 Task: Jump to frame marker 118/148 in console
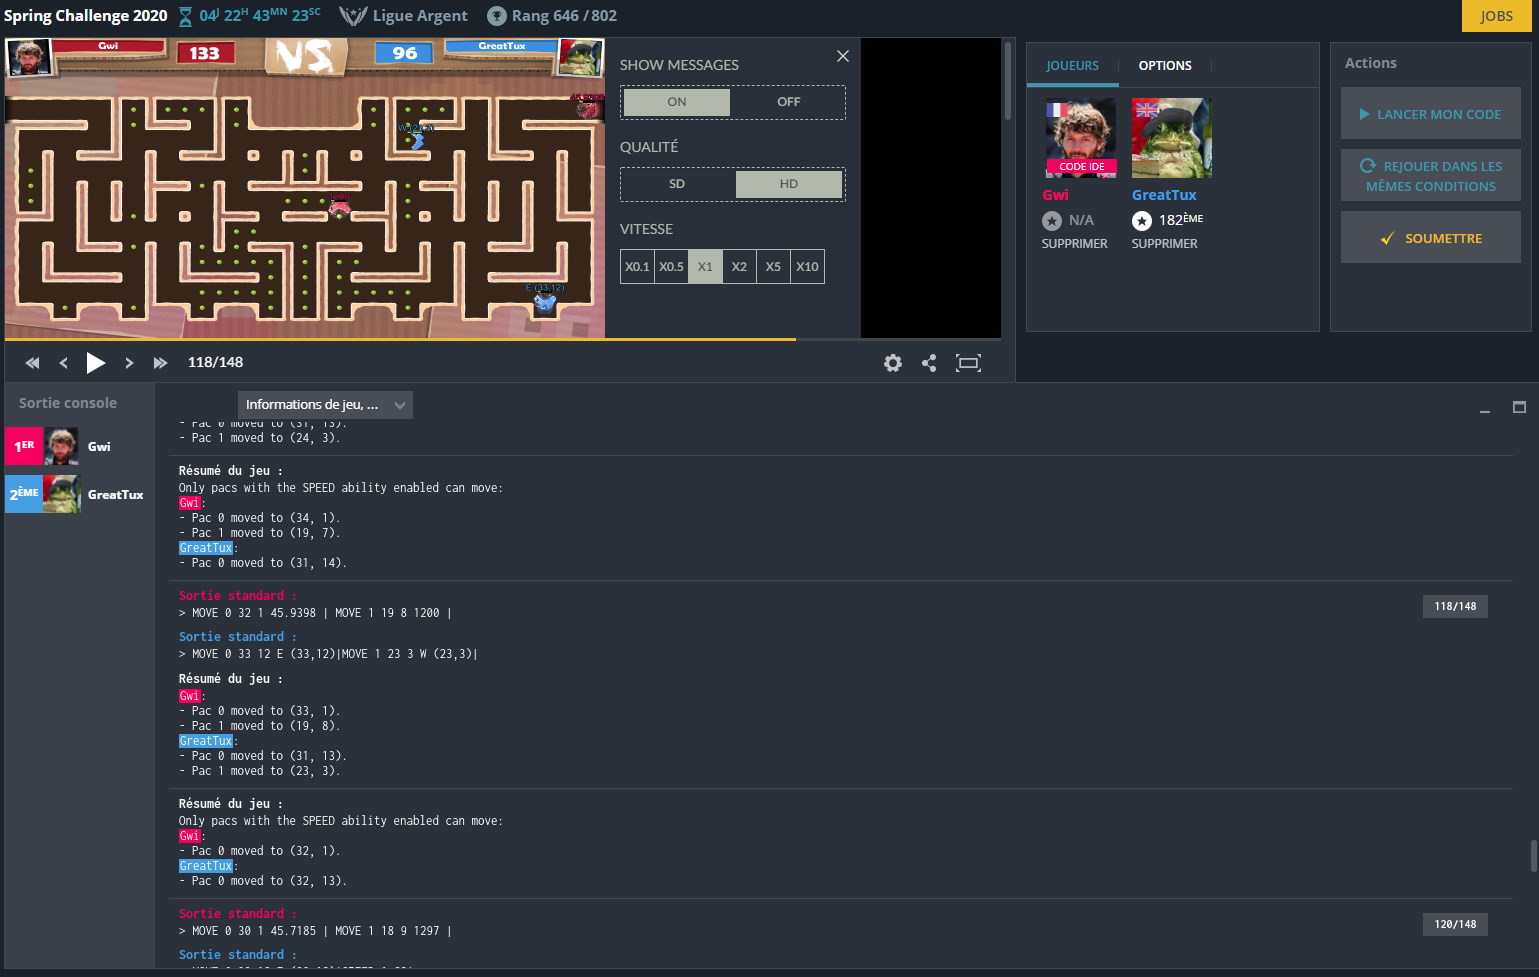click(x=1455, y=606)
